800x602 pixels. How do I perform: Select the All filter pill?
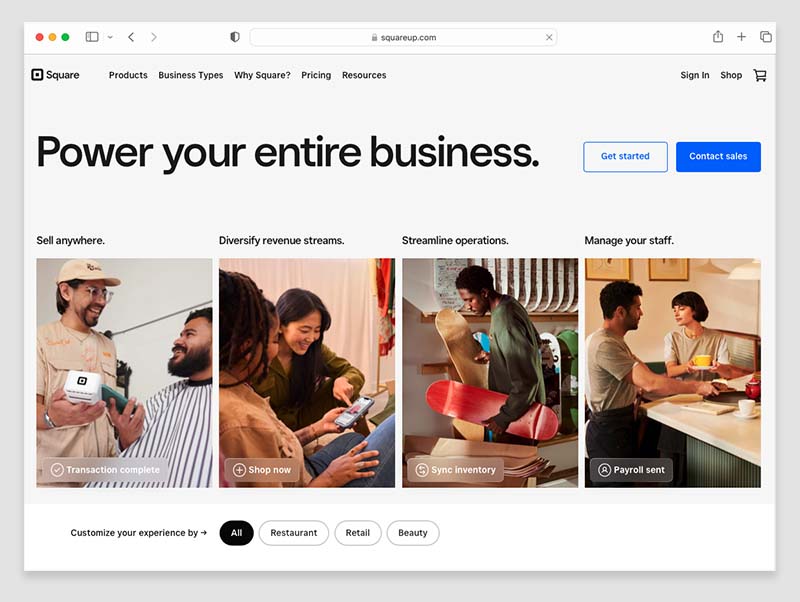[x=236, y=533]
